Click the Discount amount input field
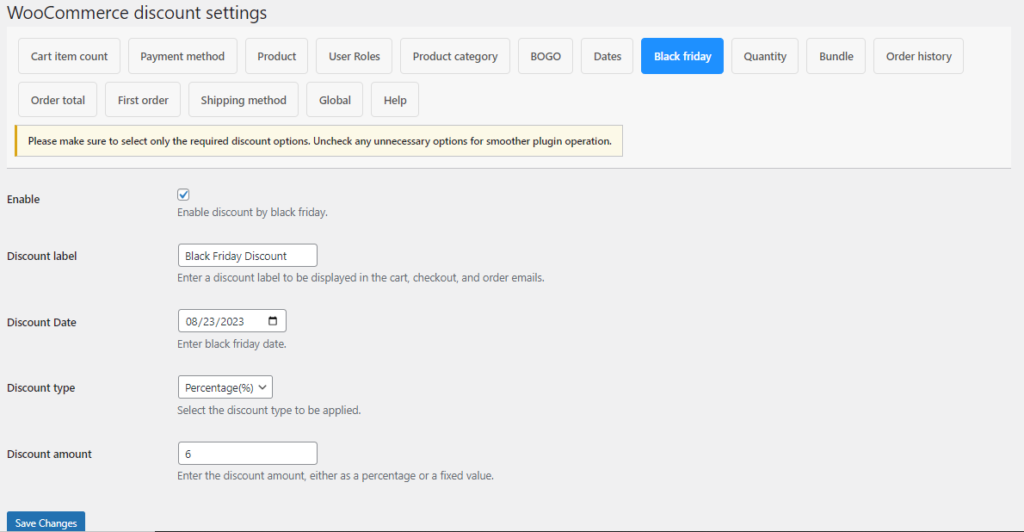 pos(248,453)
